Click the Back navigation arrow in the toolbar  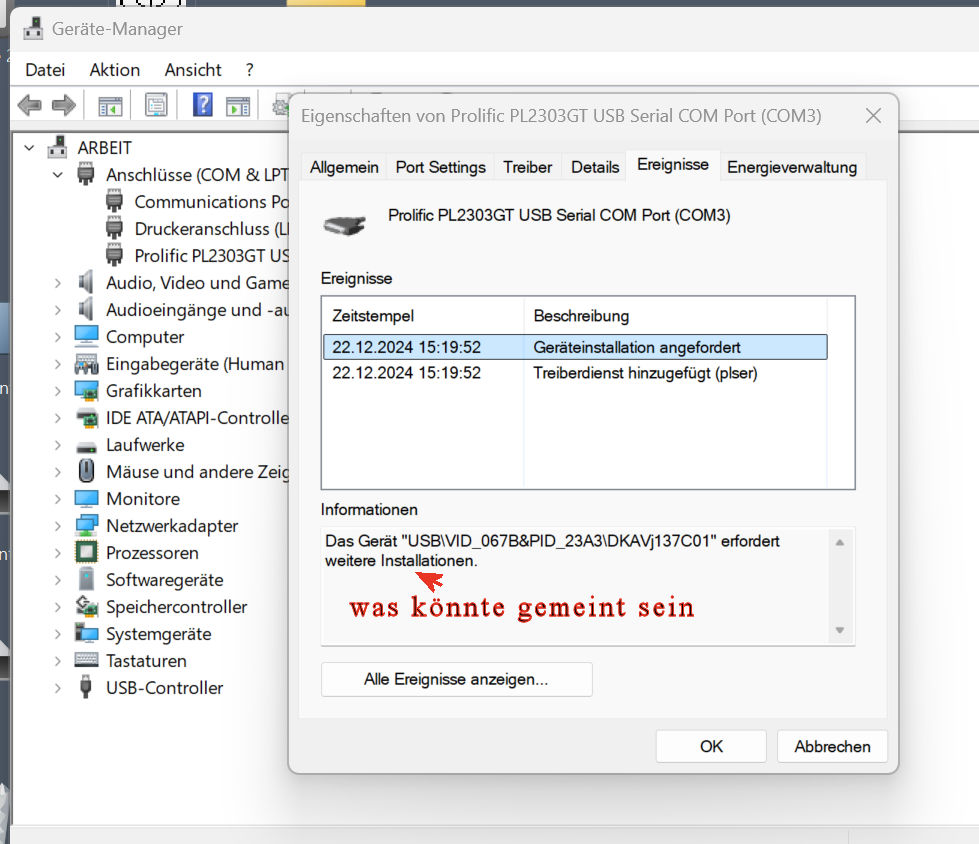pos(29,104)
